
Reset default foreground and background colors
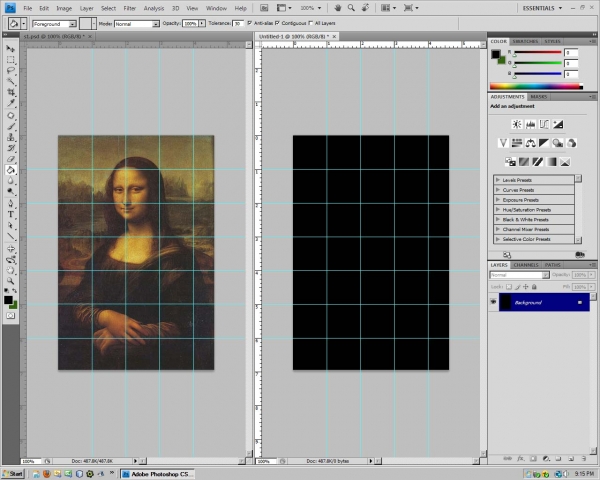(x=7, y=291)
